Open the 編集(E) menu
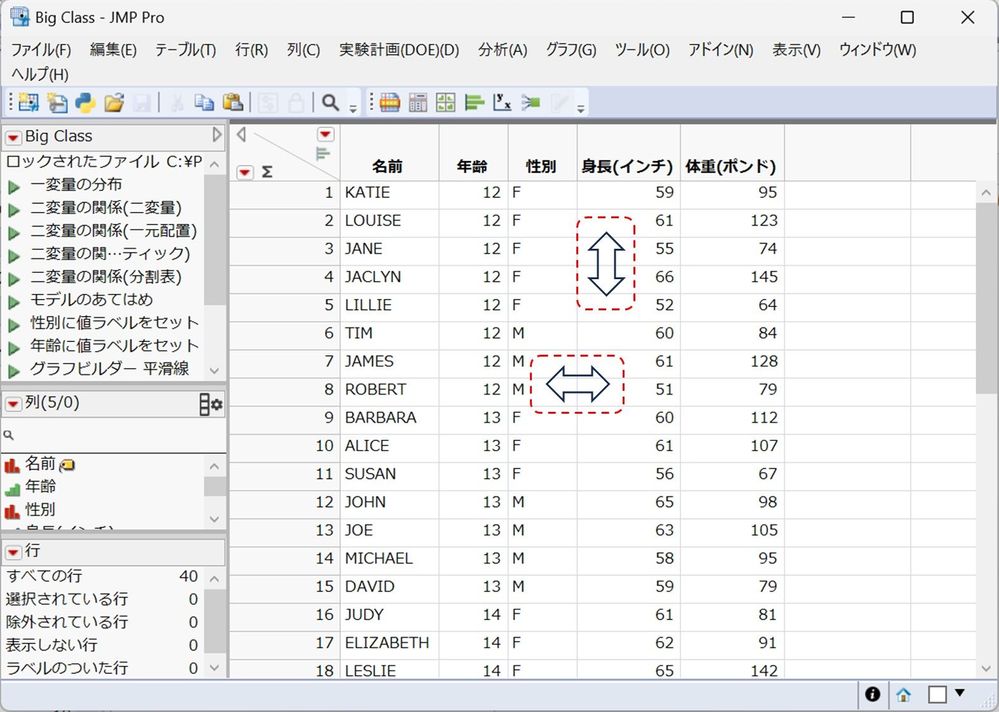This screenshot has height=712, width=999. click(113, 50)
